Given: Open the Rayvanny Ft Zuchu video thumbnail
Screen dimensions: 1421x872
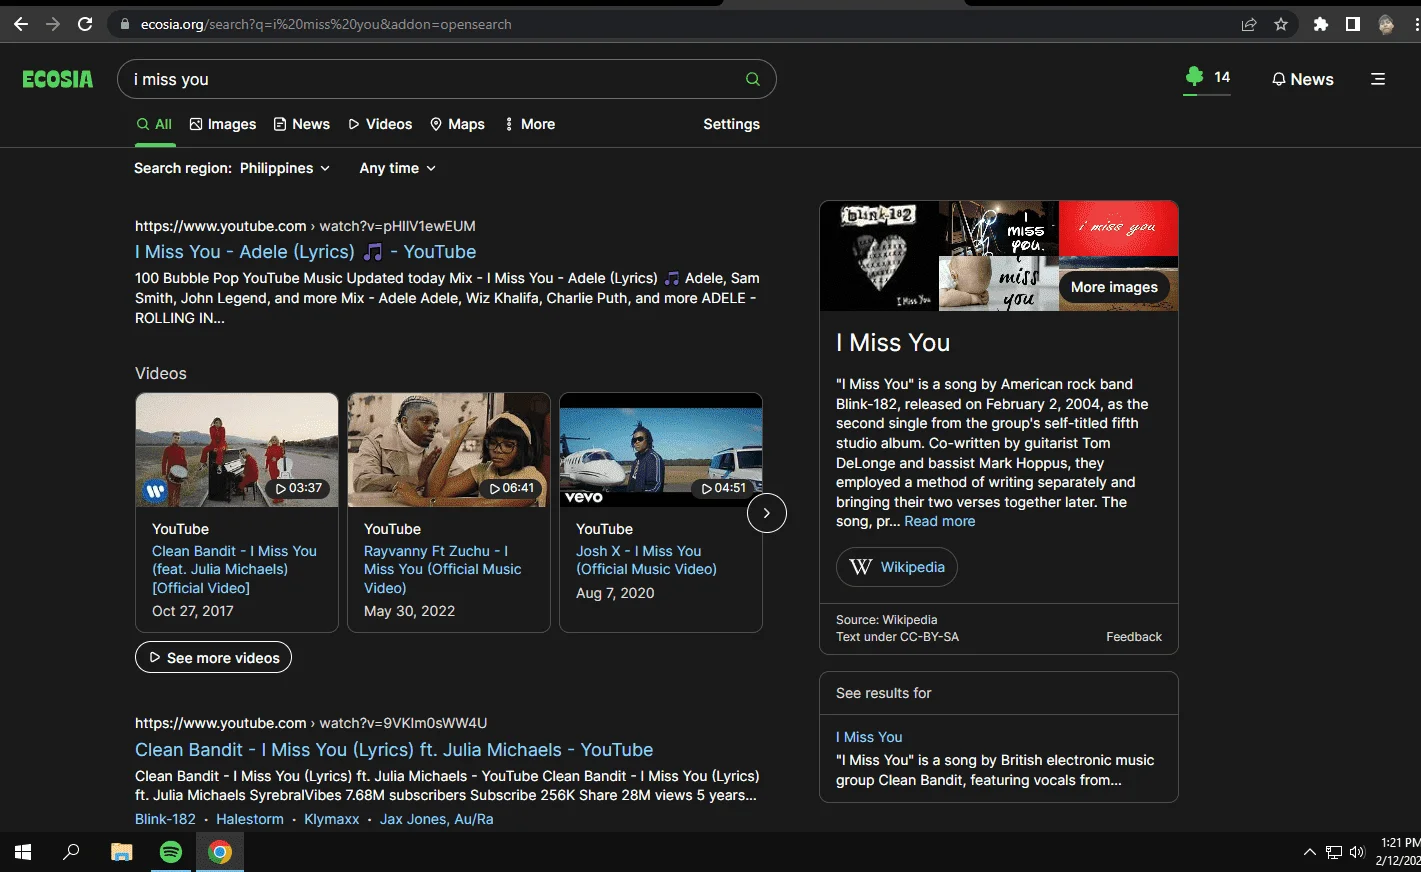Looking at the screenshot, I should tap(449, 450).
